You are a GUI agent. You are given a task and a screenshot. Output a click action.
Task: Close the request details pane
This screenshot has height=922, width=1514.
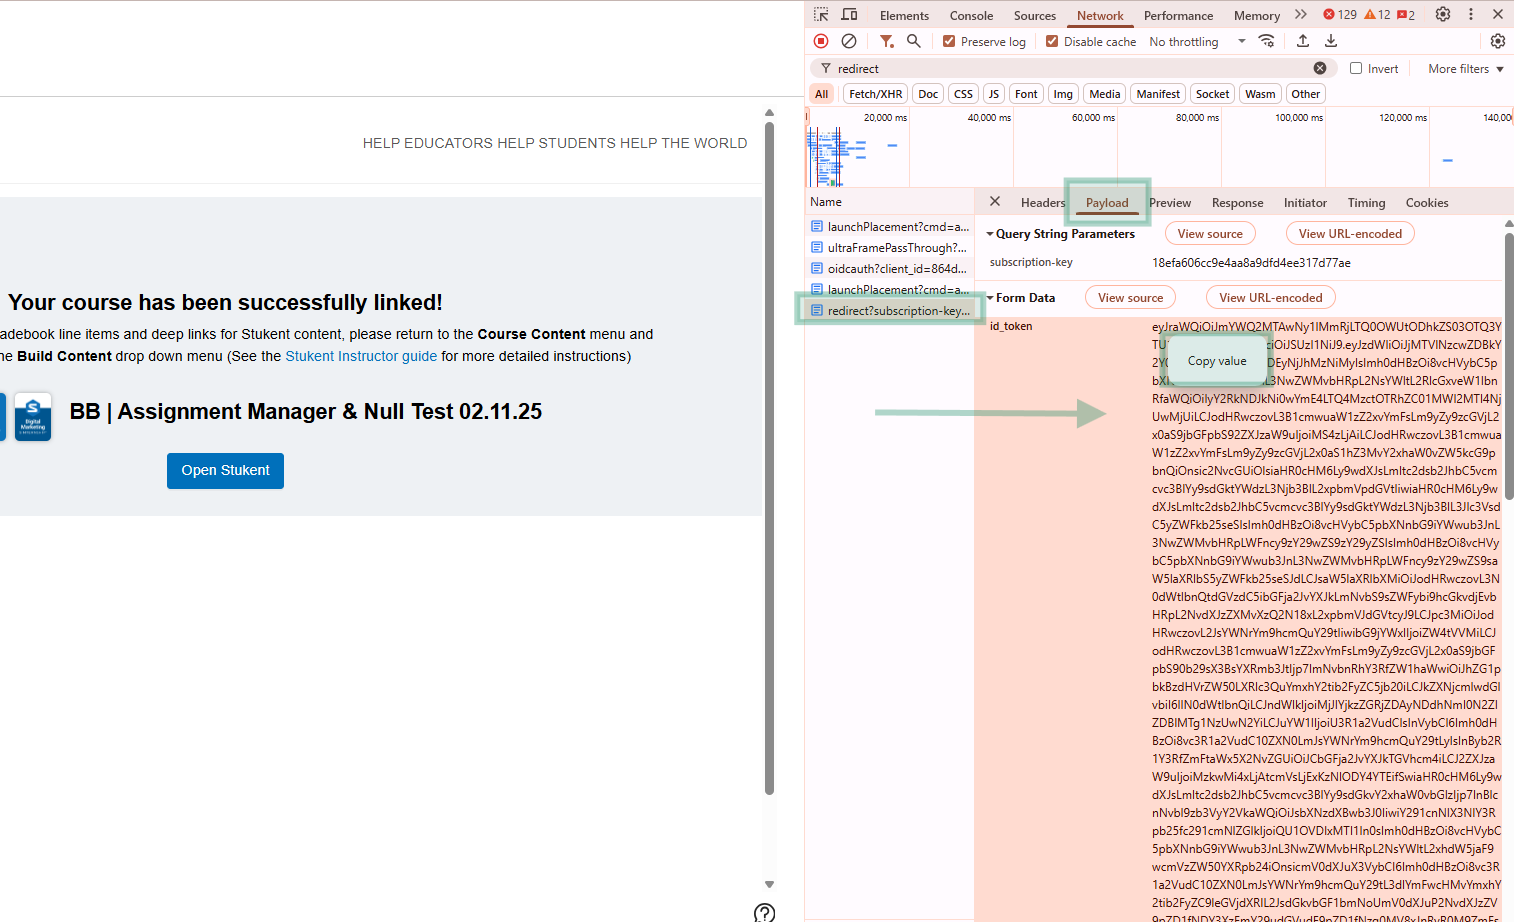pyautogui.click(x=995, y=201)
